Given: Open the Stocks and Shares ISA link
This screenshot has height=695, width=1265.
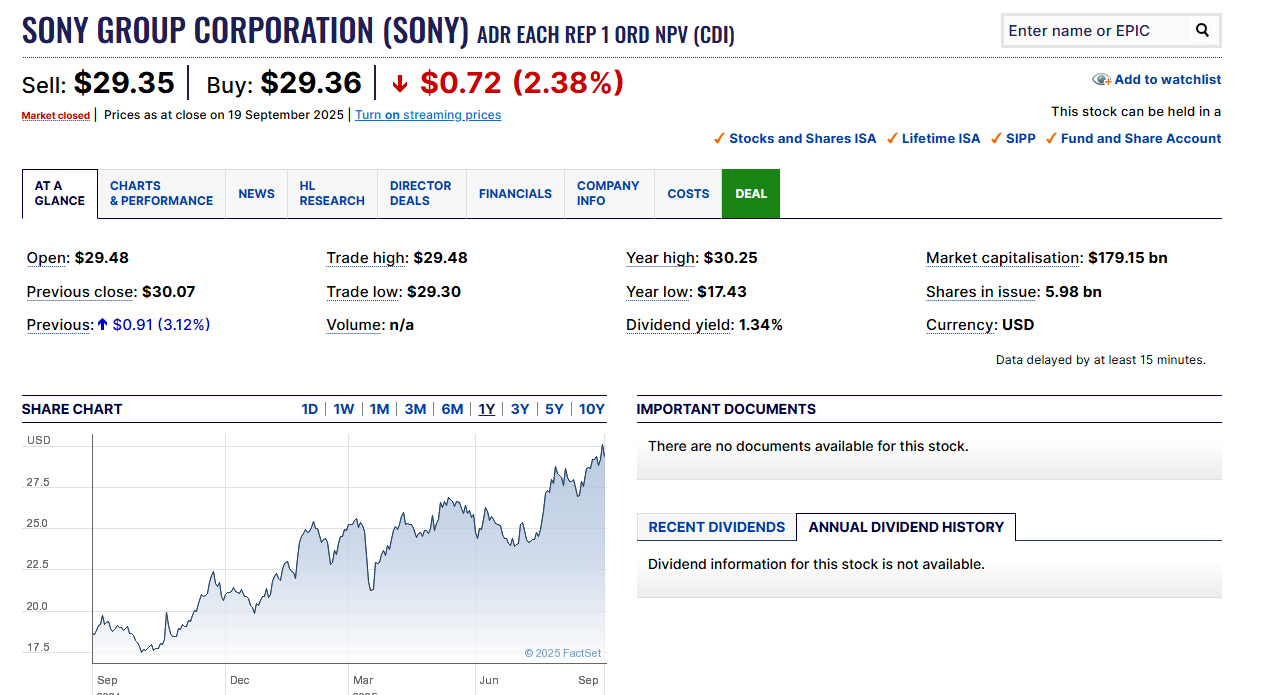Looking at the screenshot, I should (802, 139).
